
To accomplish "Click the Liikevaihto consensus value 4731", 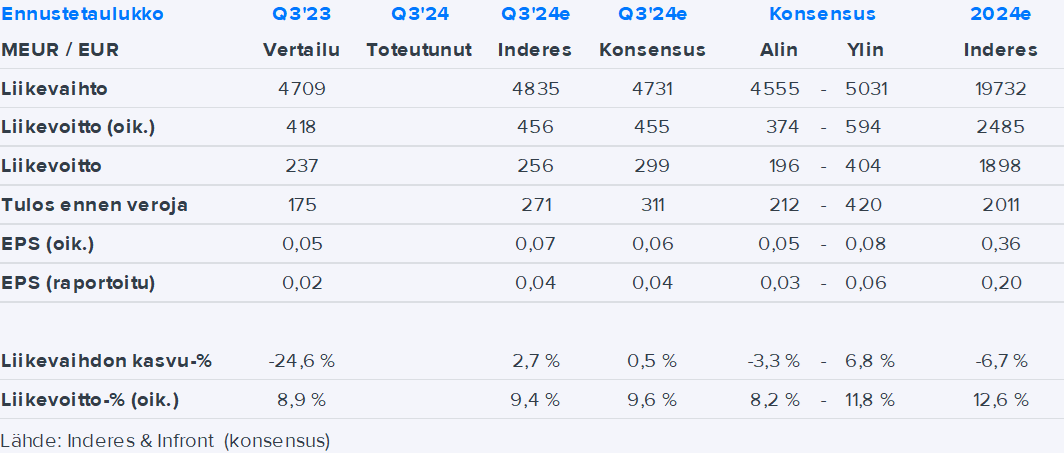I will point(652,89).
